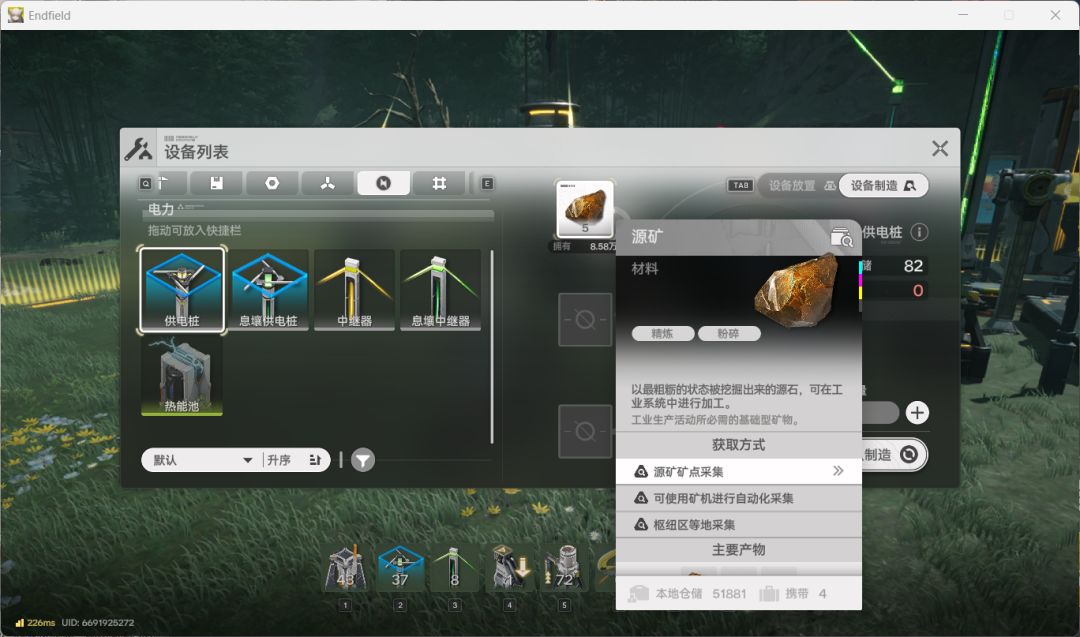Click the second empty ingredient slot
The width and height of the screenshot is (1080, 637).
(x=585, y=432)
